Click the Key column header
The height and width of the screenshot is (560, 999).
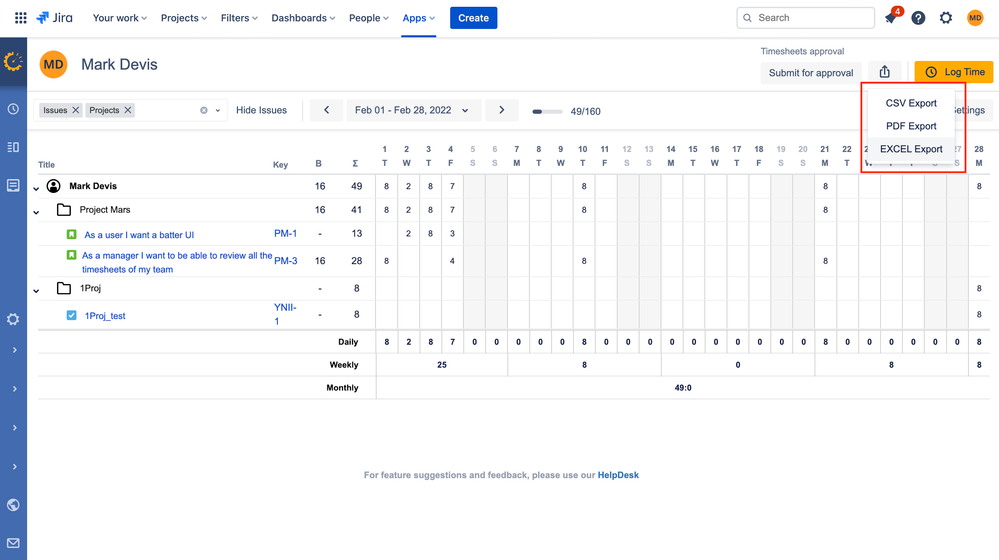pos(280,164)
